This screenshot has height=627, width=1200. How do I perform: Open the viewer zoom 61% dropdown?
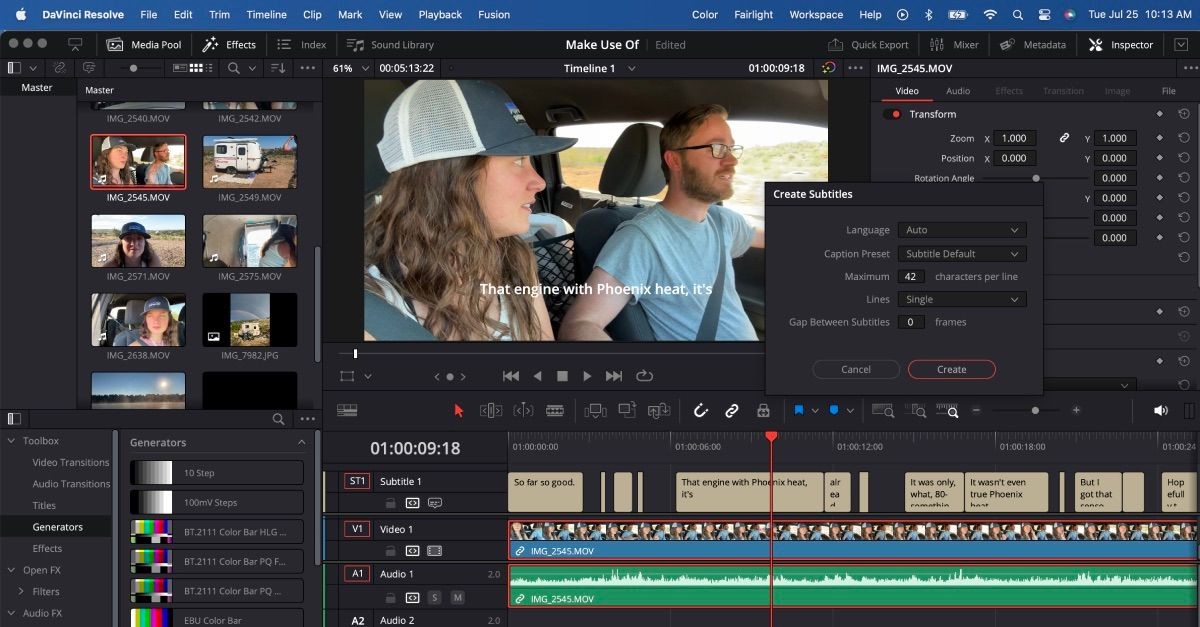[352, 68]
